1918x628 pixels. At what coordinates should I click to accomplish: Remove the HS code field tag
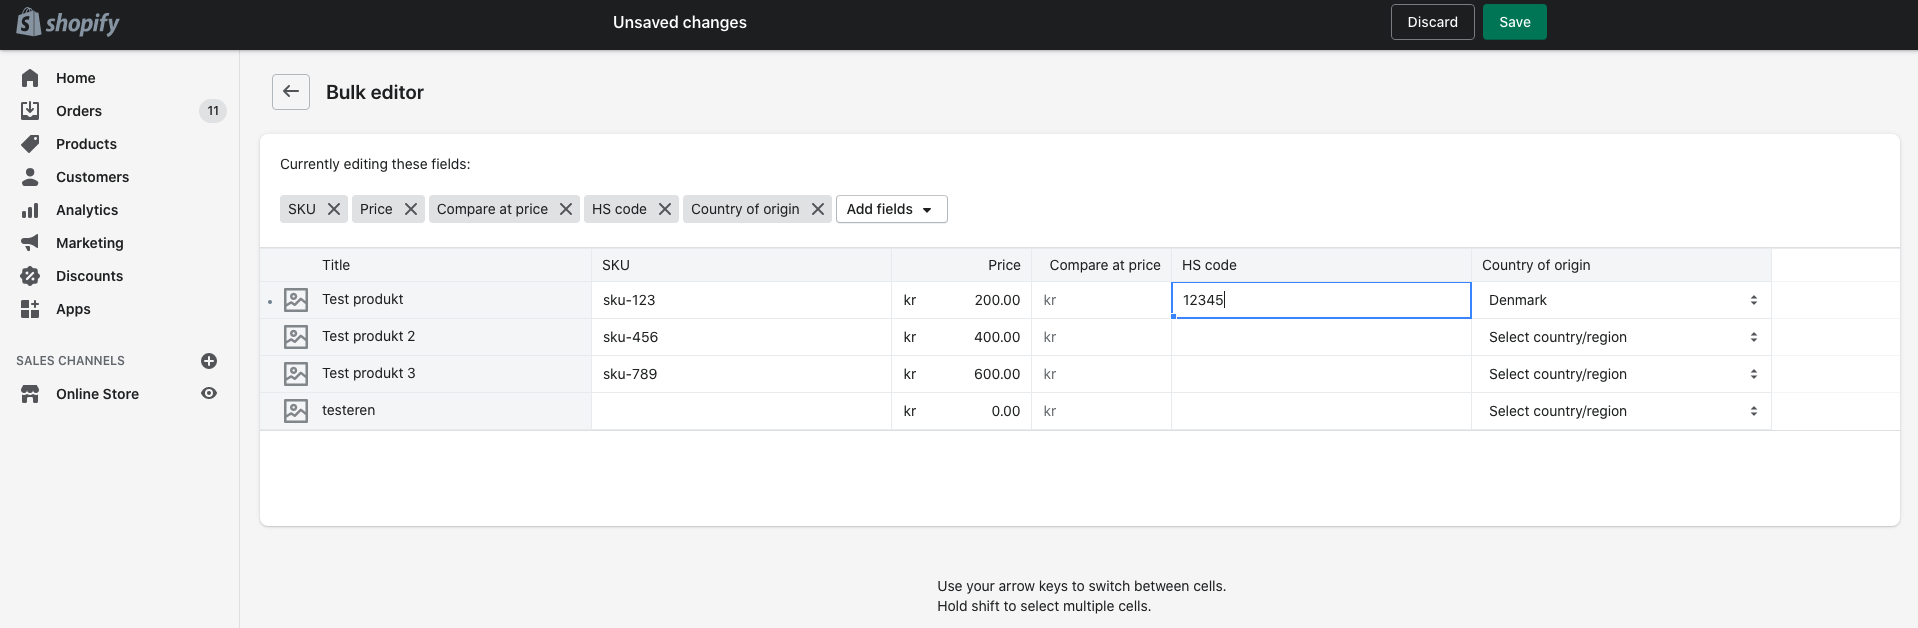coord(665,209)
